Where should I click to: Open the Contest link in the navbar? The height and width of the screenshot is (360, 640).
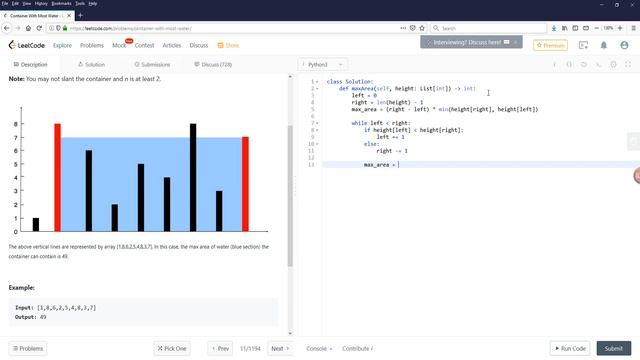(144, 45)
